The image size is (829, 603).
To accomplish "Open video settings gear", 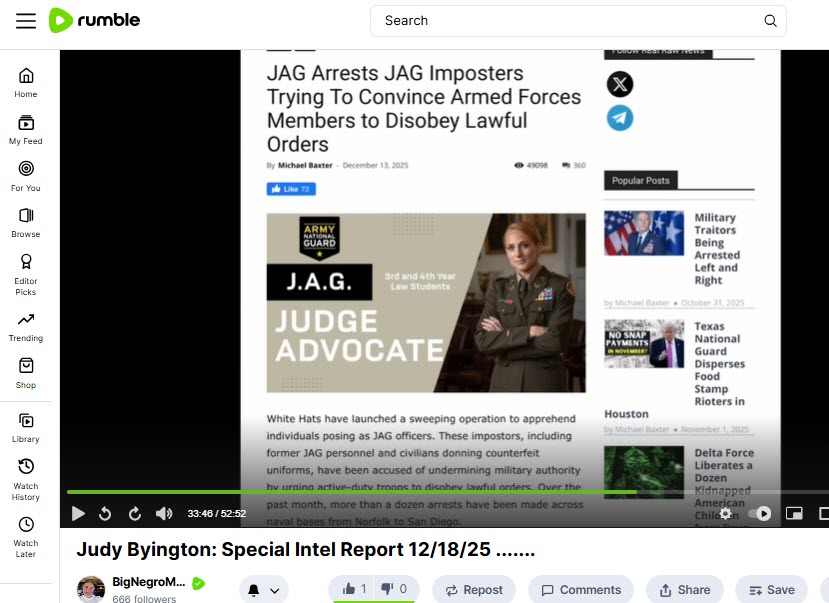I will (x=726, y=513).
